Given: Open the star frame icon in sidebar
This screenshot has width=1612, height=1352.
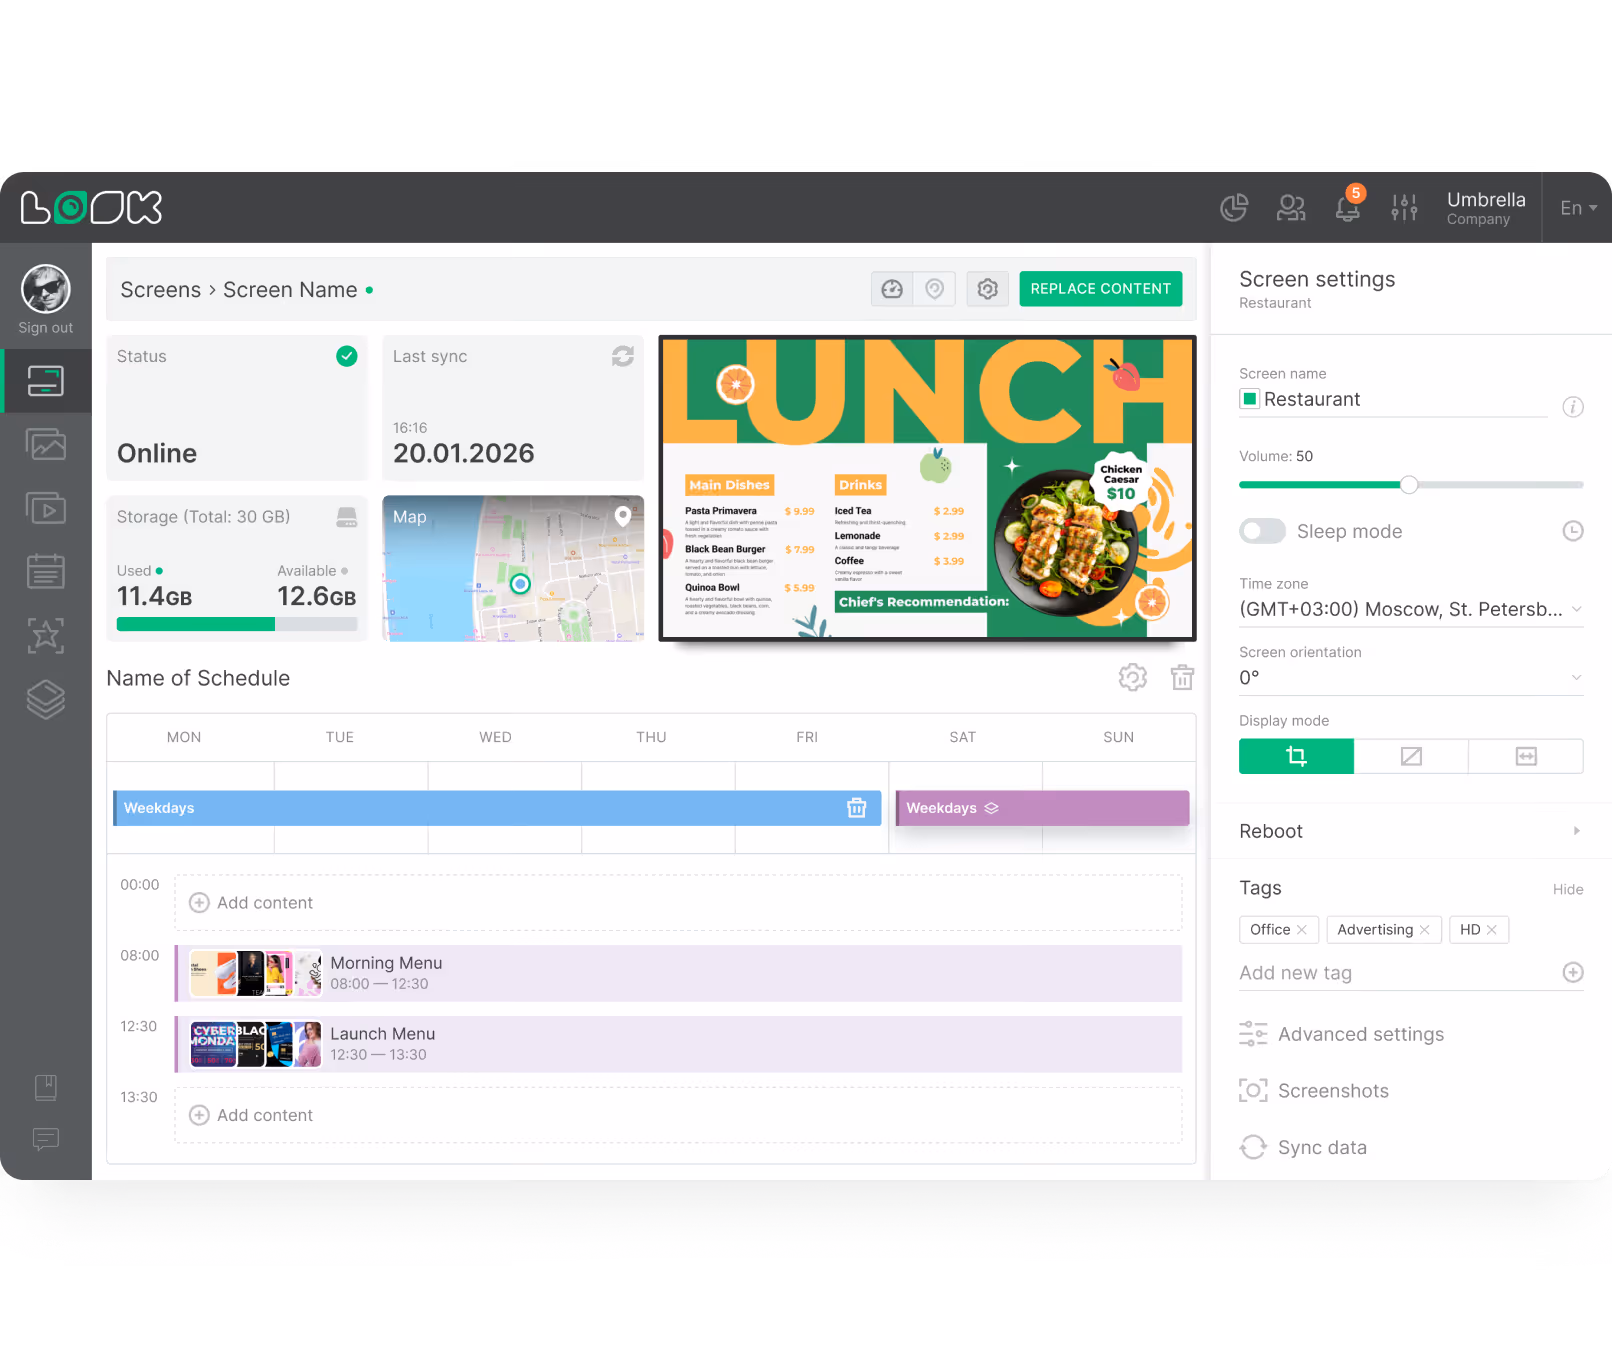Looking at the screenshot, I should [46, 635].
